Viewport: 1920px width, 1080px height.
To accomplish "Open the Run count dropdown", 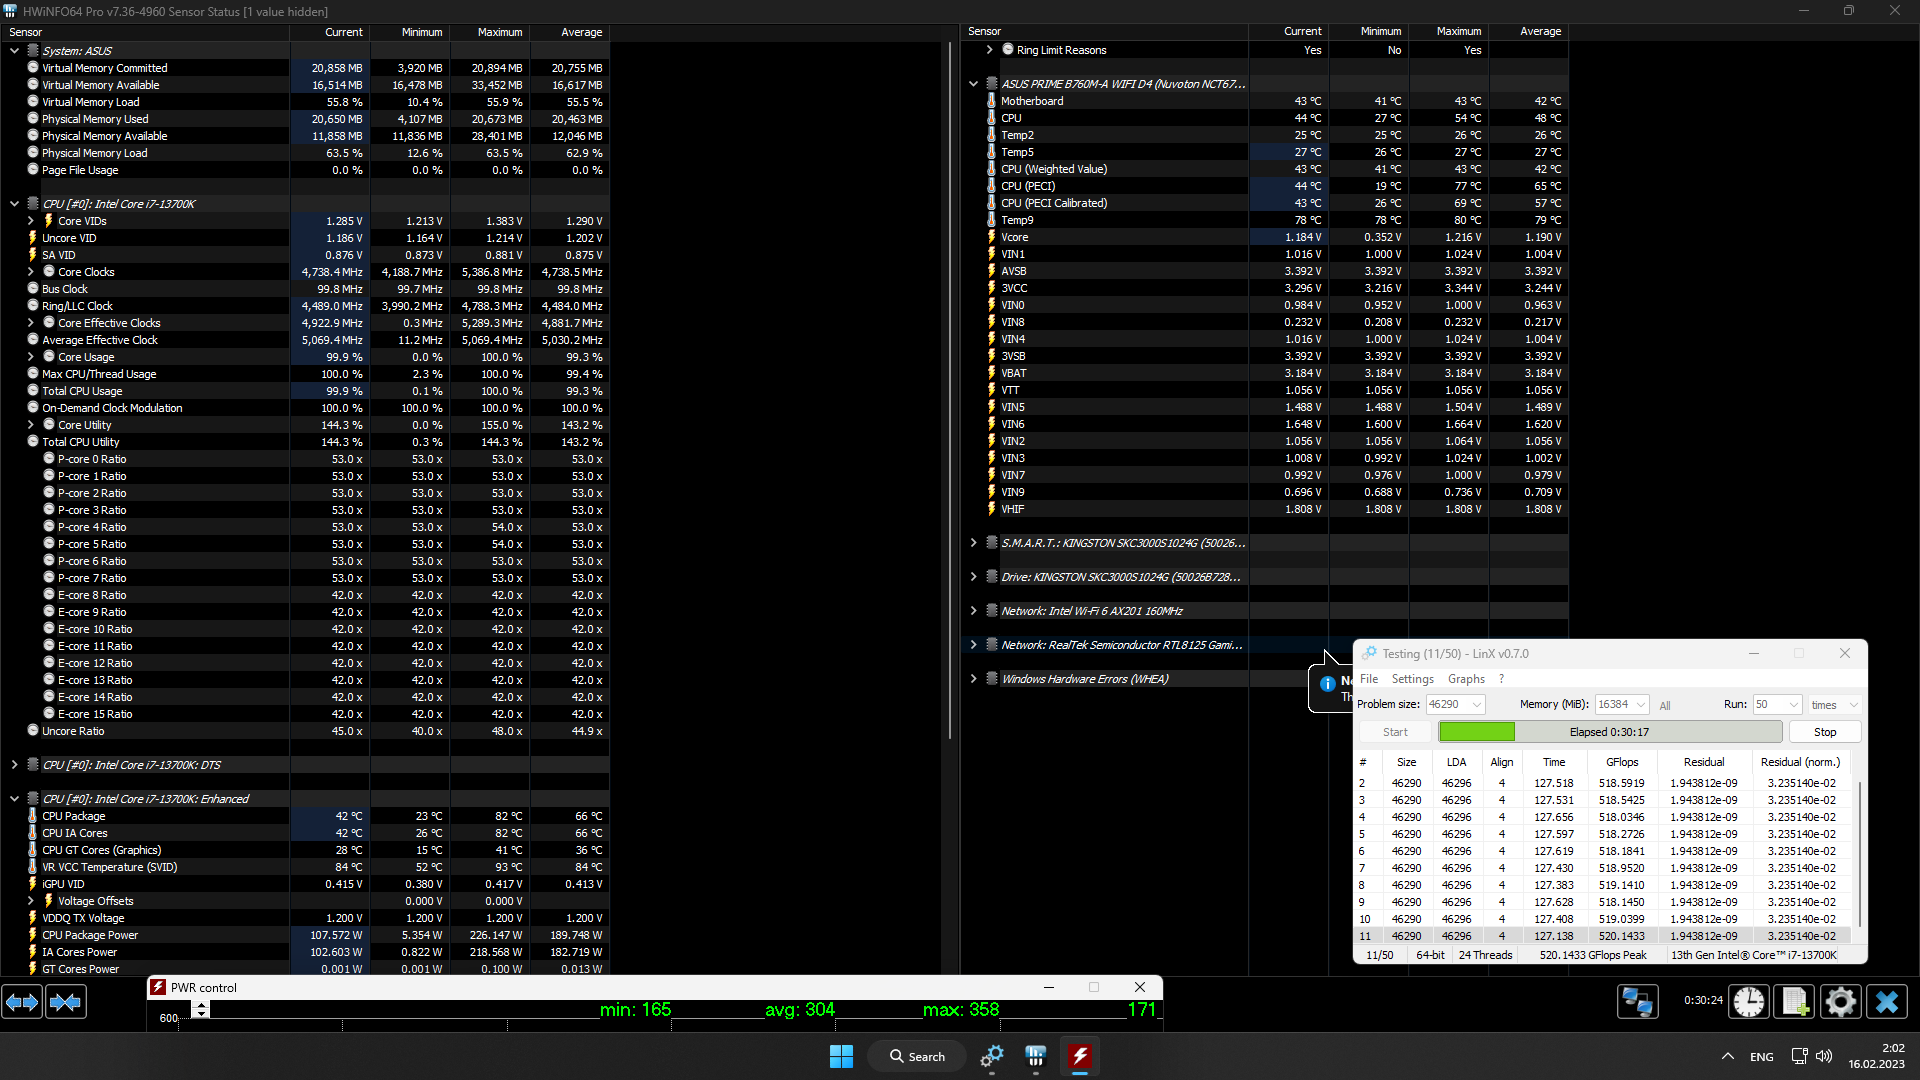I will click(1793, 705).
